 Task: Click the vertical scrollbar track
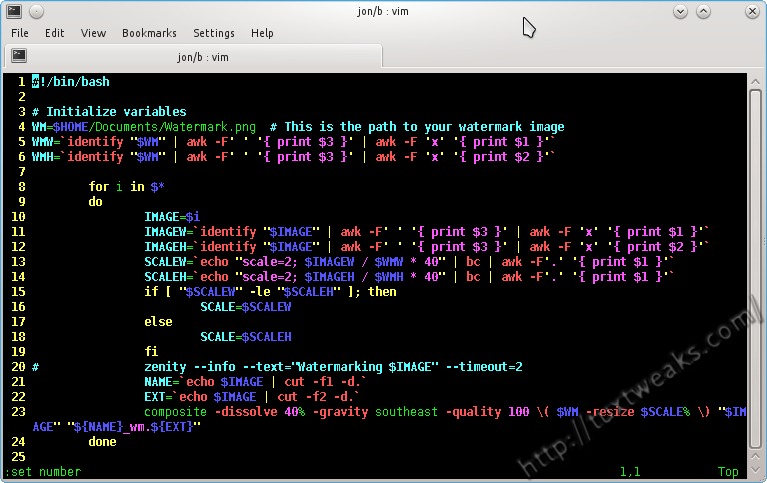pyautogui.click(x=755, y=268)
